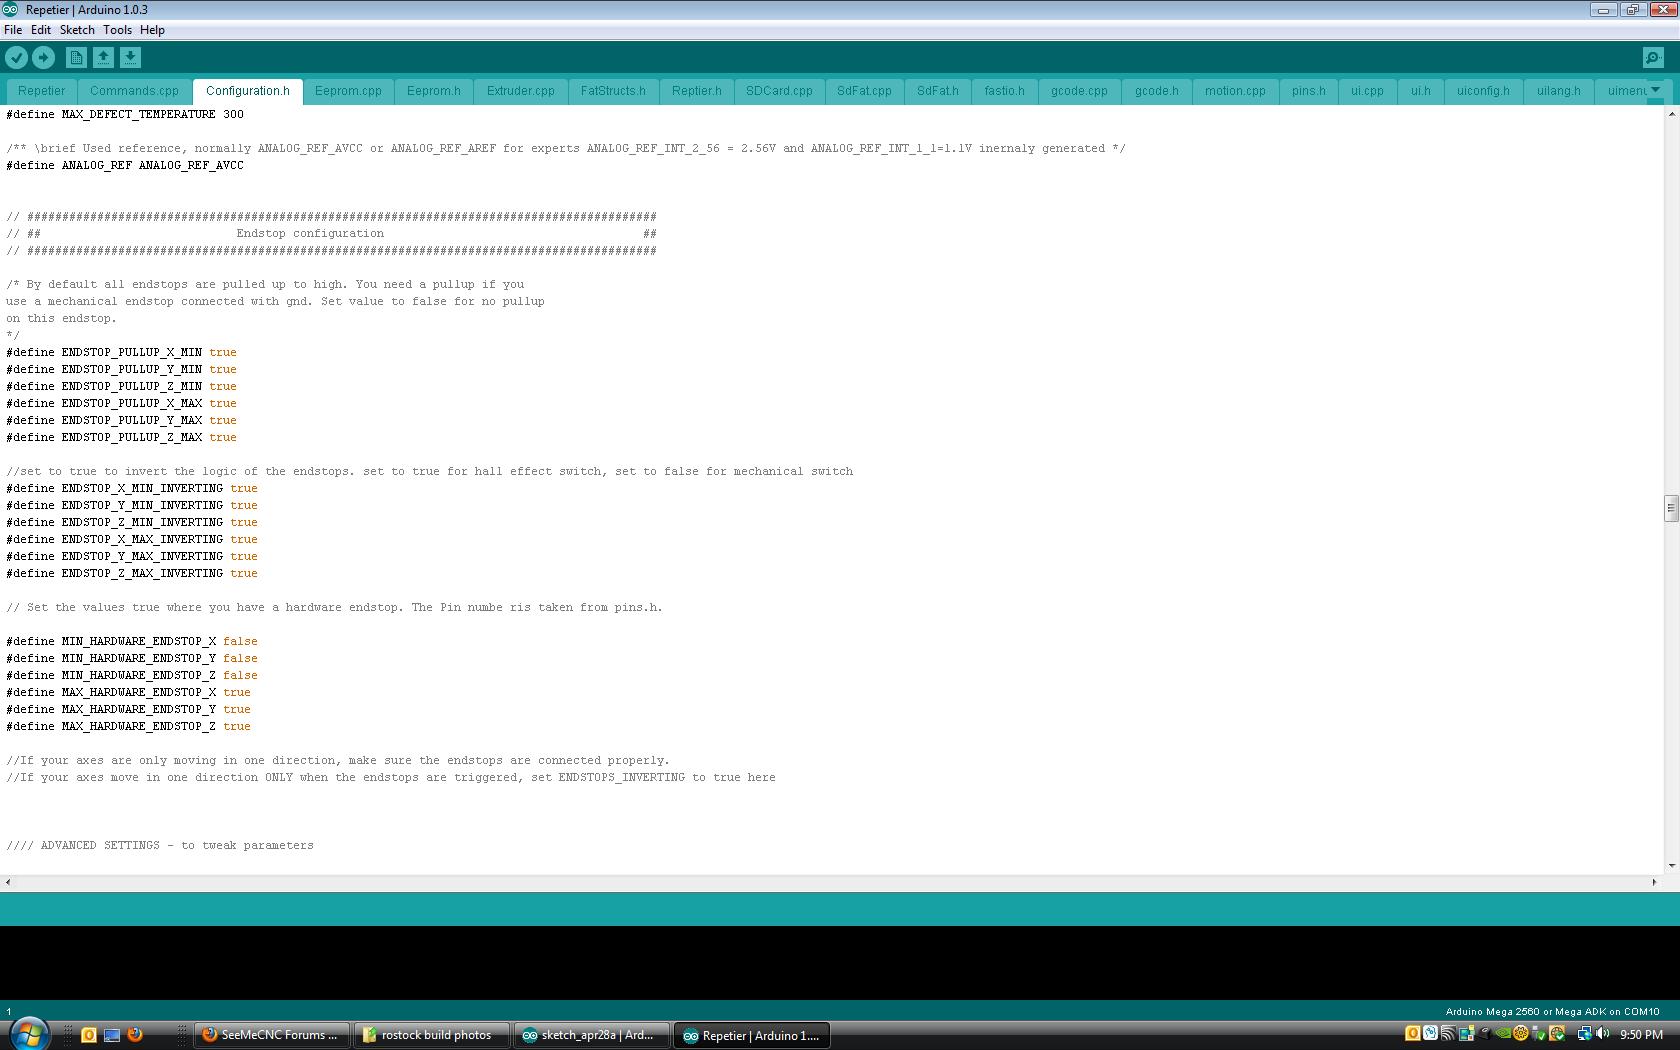The height and width of the screenshot is (1050, 1680).
Task: Click the Upload arrow icon
Action: point(43,58)
